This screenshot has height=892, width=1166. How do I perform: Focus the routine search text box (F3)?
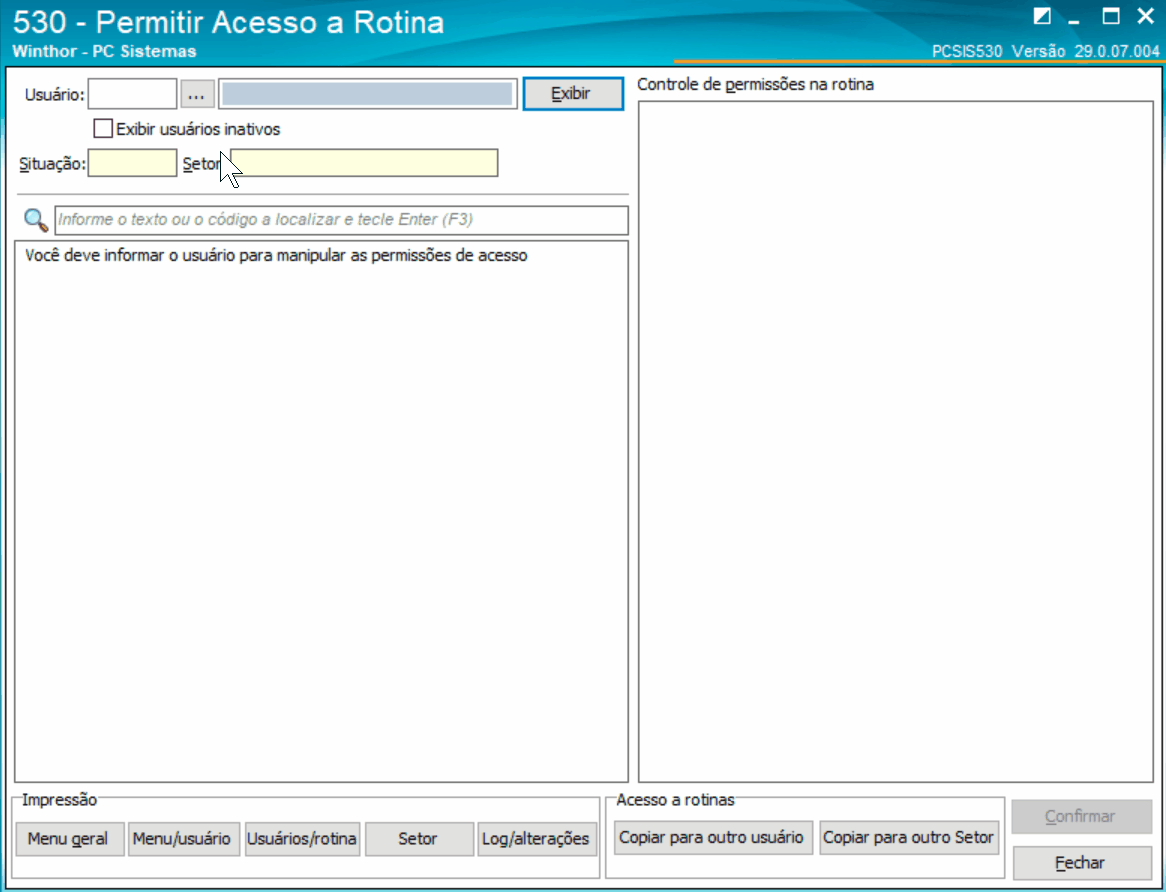click(341, 220)
